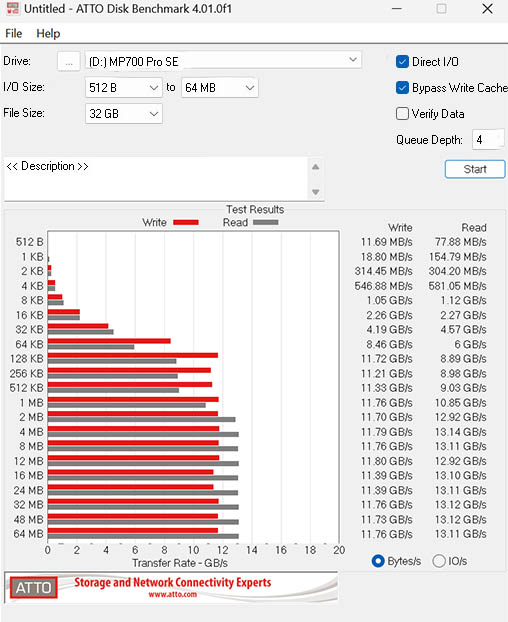Open the www.atto.com link
This screenshot has width=508, height=622.
click(173, 594)
